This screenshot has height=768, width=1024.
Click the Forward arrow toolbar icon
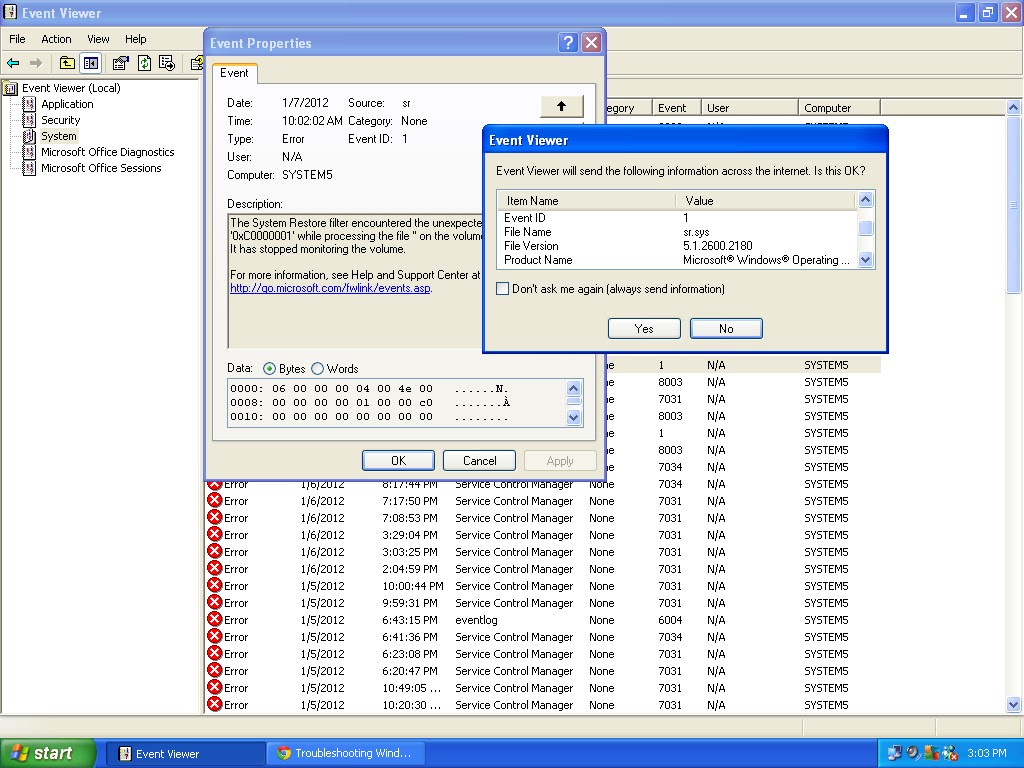pyautogui.click(x=36, y=63)
